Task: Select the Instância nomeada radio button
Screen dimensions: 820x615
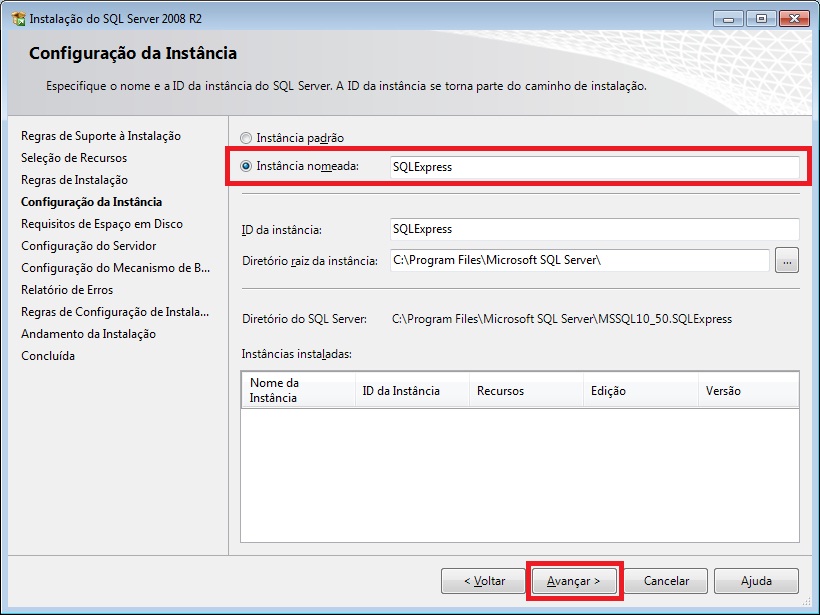Action: (246, 166)
